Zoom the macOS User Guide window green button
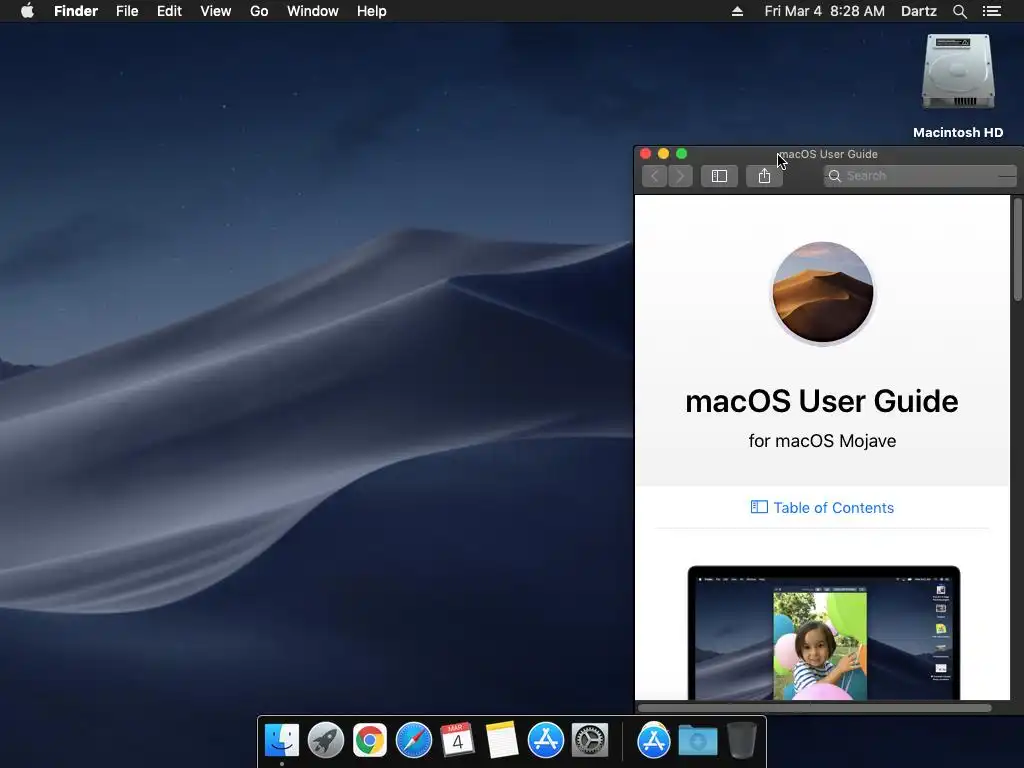 (682, 153)
